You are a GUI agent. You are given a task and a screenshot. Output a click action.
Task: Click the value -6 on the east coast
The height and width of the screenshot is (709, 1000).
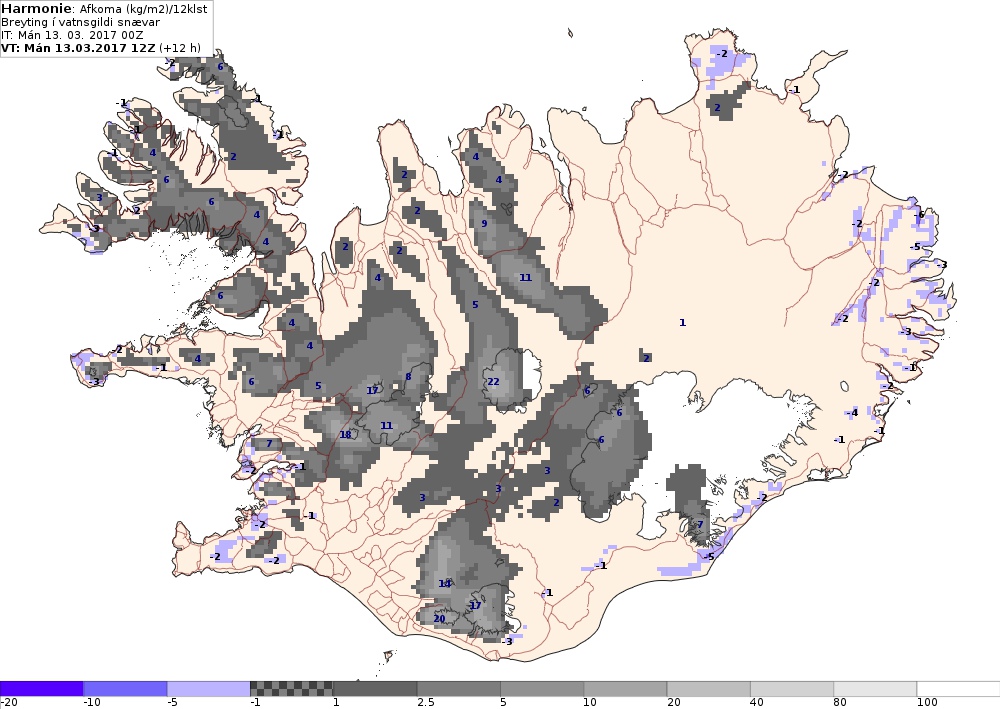coord(919,215)
